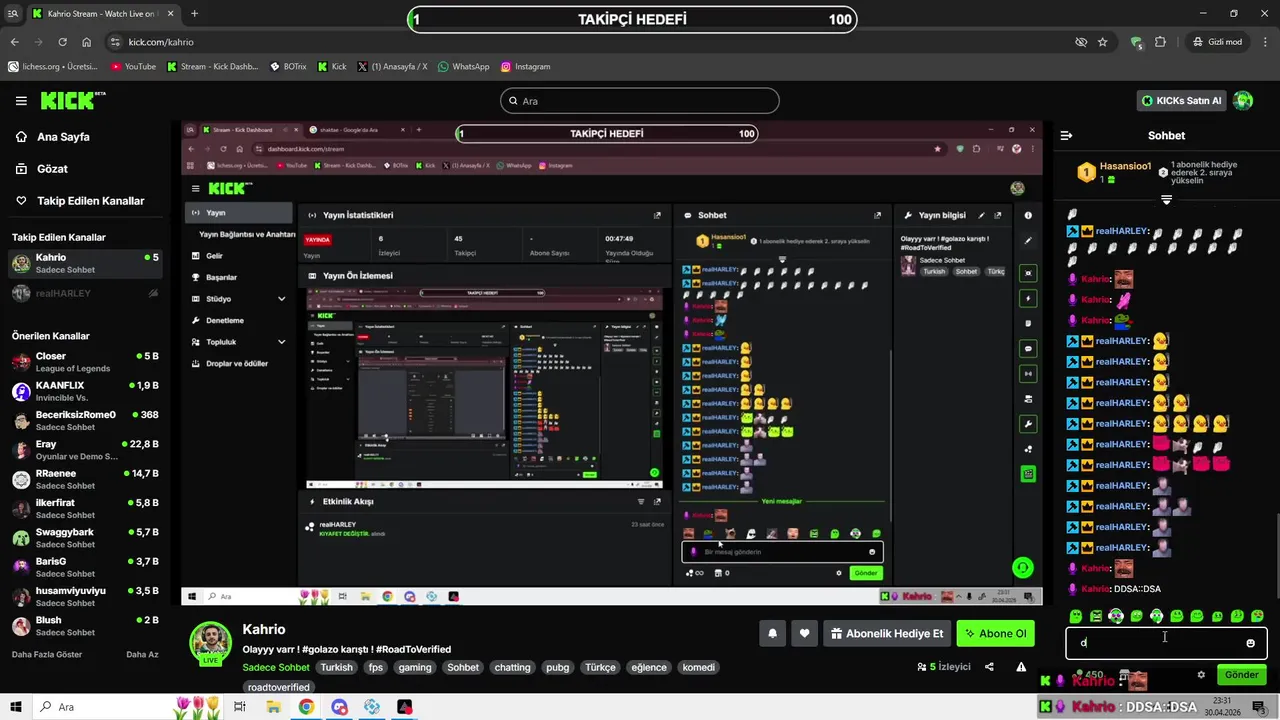Open the RRaenee recommended channel
This screenshot has height=720, width=1280.
pyautogui.click(x=84, y=479)
